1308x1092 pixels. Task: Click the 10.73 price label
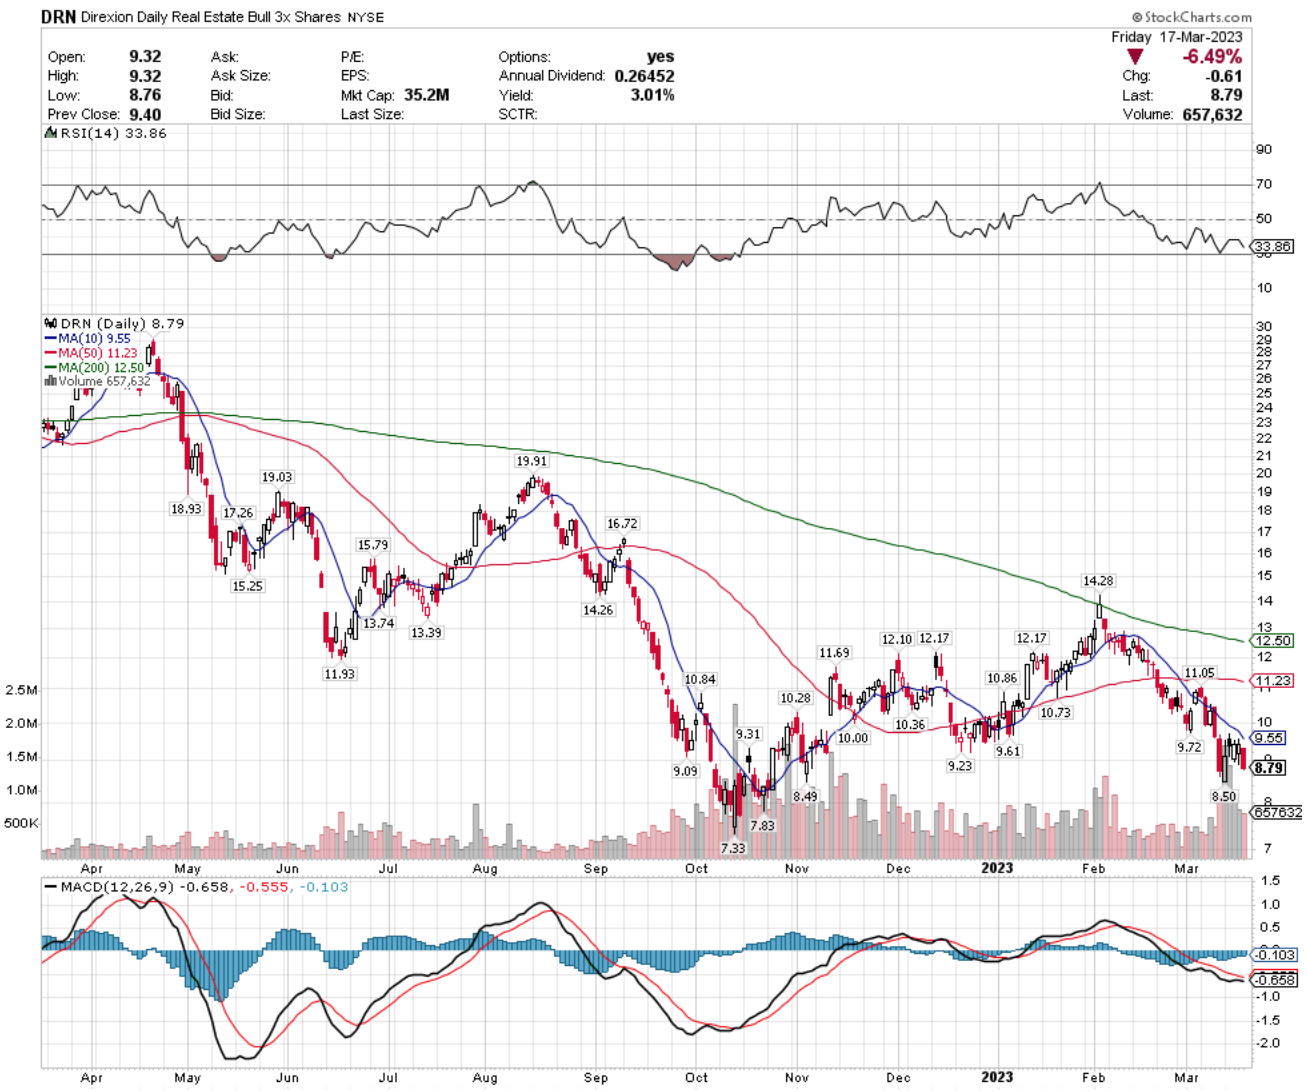(1055, 713)
